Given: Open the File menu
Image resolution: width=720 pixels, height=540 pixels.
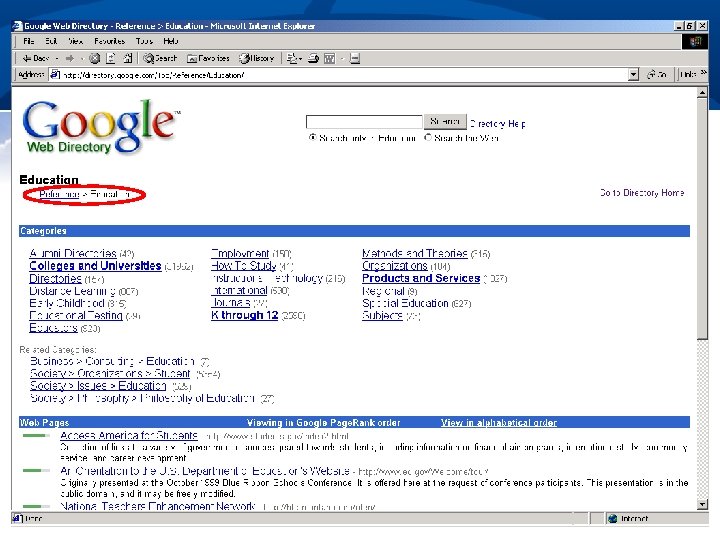Looking at the screenshot, I should pyautogui.click(x=28, y=41).
